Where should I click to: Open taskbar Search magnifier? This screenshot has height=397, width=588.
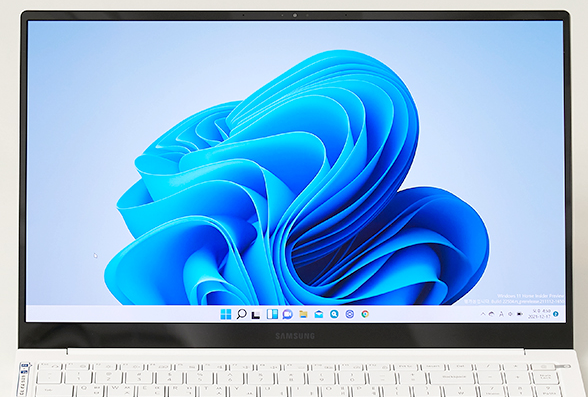(242, 314)
